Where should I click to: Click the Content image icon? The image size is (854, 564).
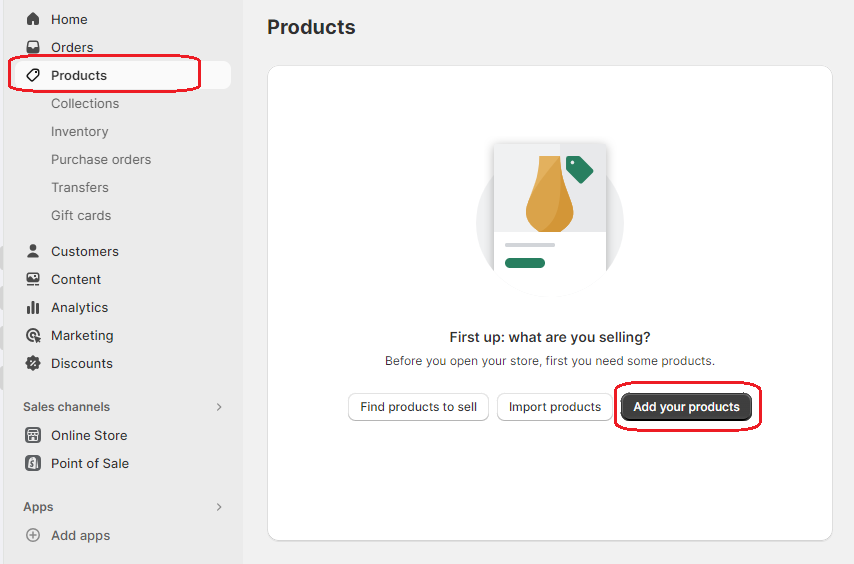point(33,279)
